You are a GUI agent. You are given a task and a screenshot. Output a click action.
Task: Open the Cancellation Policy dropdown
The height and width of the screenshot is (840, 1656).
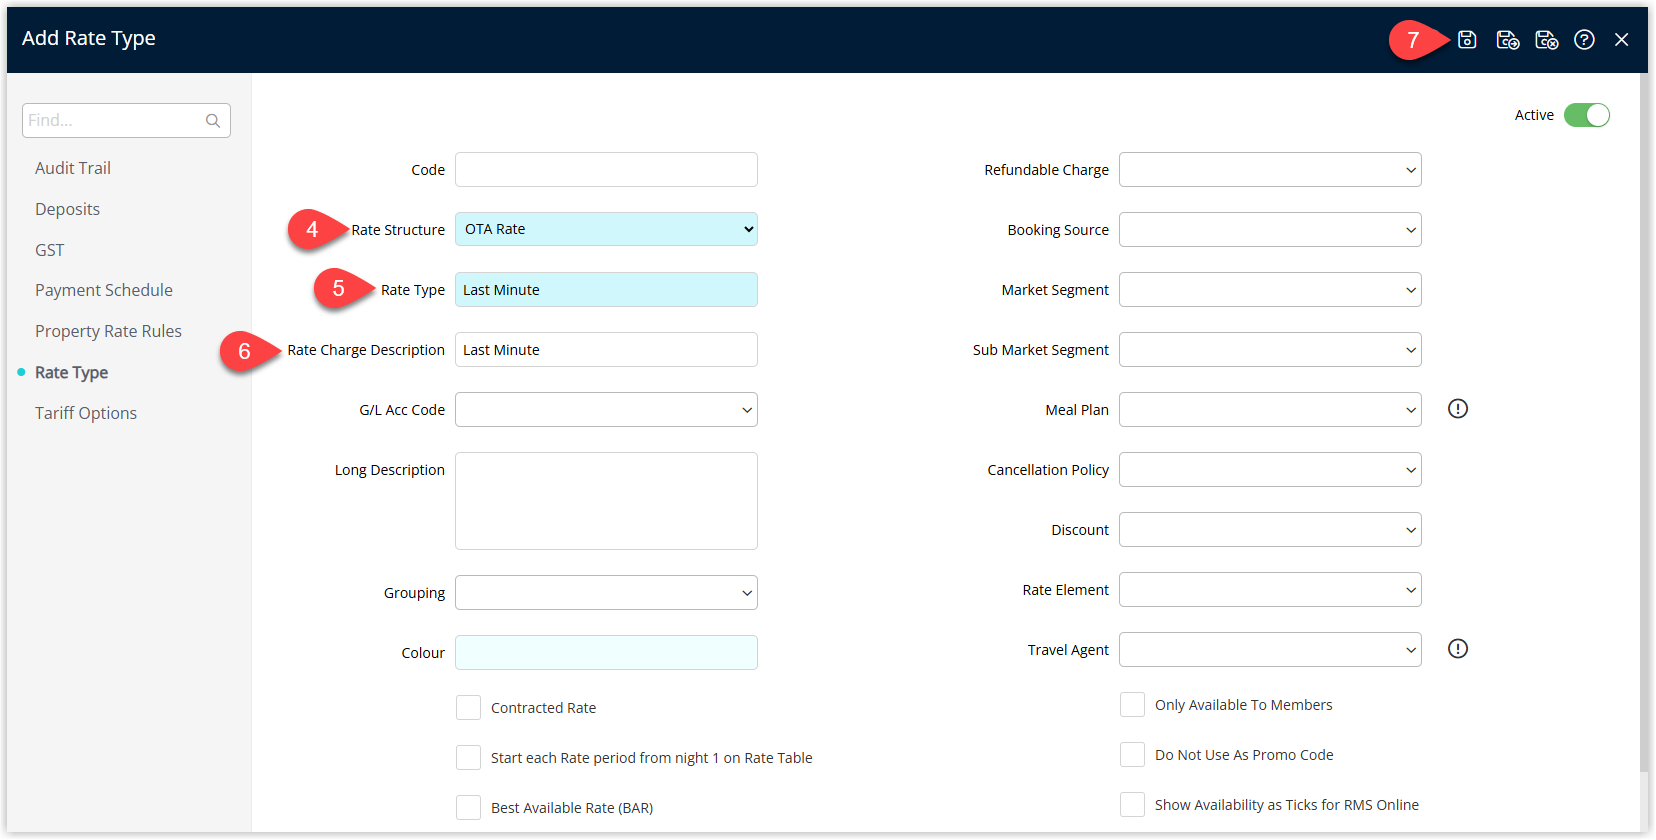[1270, 469]
